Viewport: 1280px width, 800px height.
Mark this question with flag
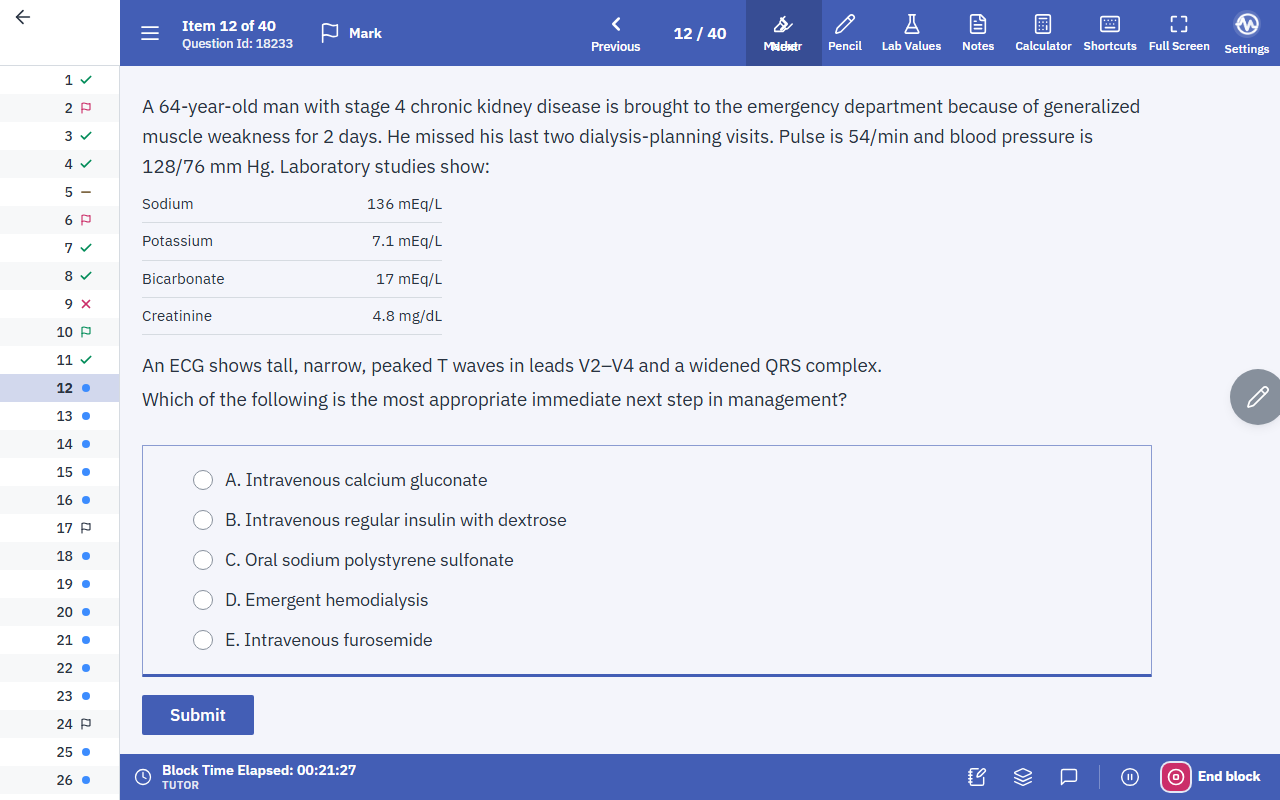click(x=351, y=33)
